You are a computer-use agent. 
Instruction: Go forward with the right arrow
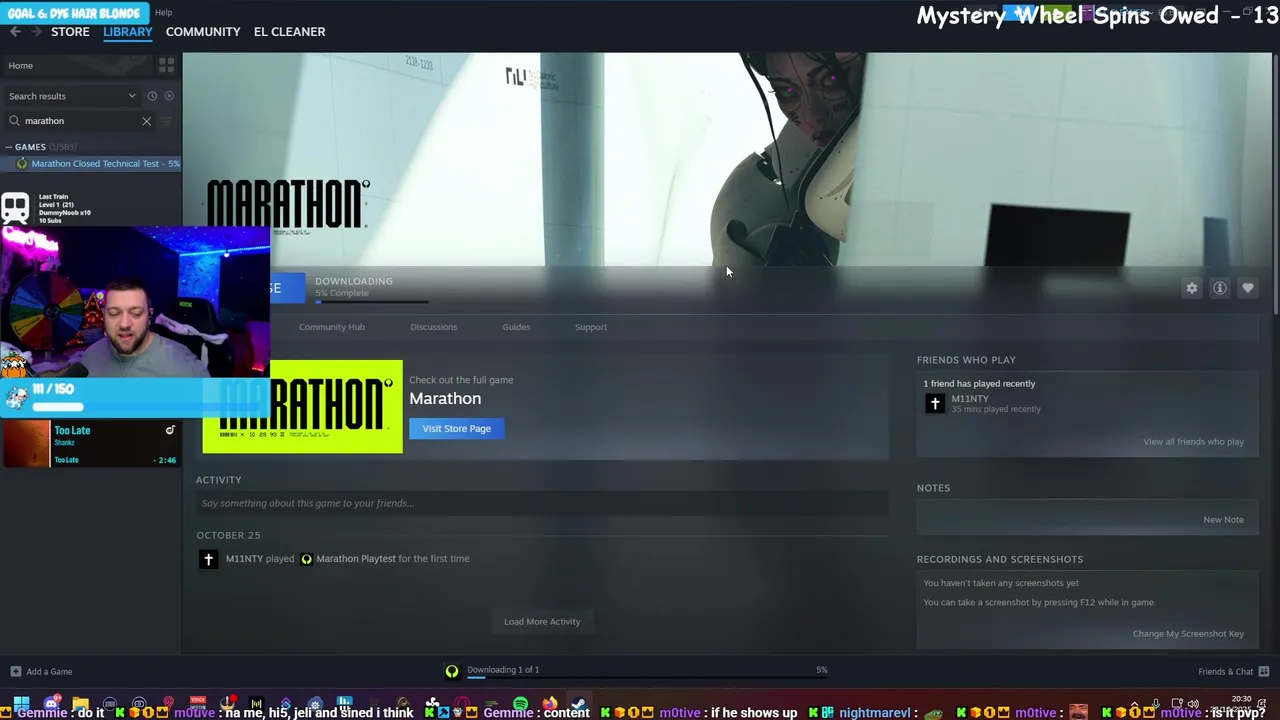coord(37,32)
